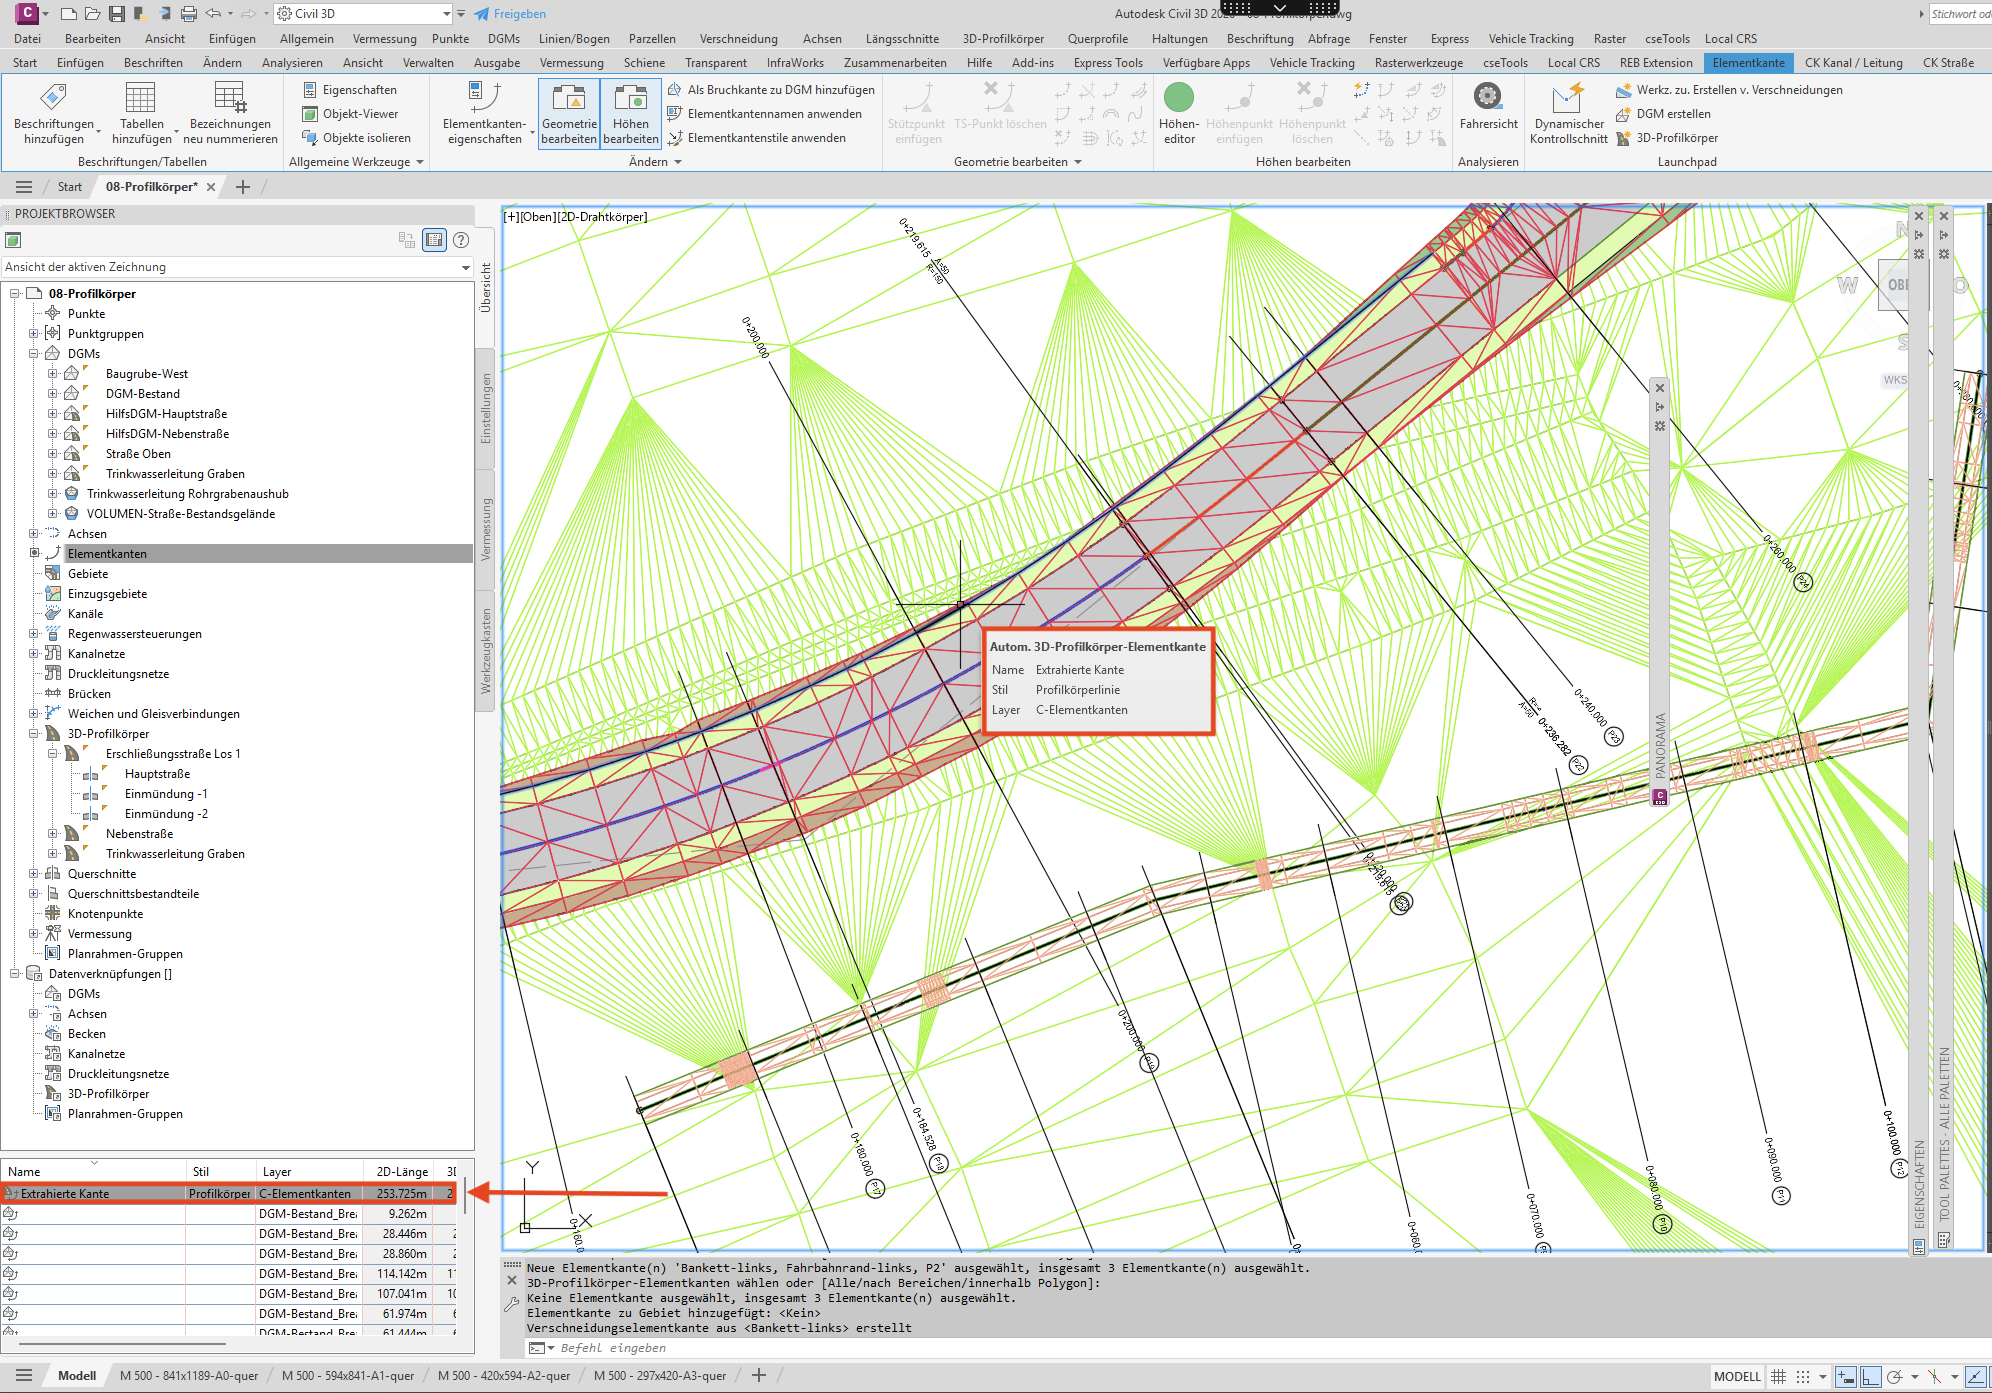Switch to M 500 - 841x1189-A0-quer layout tab
Screen dimensions: 1992x1393
189,1376
